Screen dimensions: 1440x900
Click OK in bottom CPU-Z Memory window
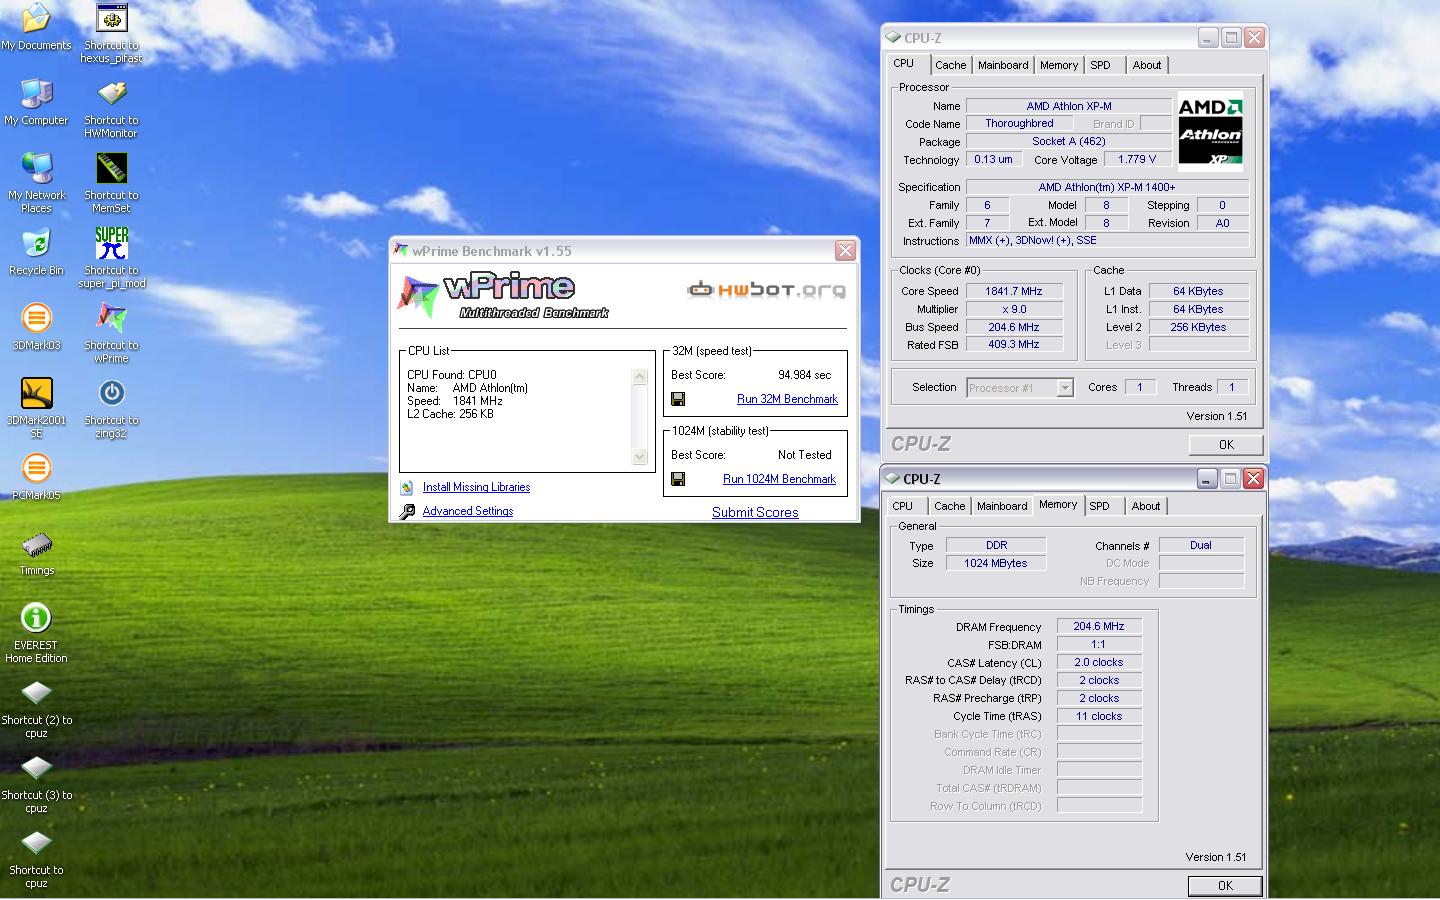(x=1225, y=886)
